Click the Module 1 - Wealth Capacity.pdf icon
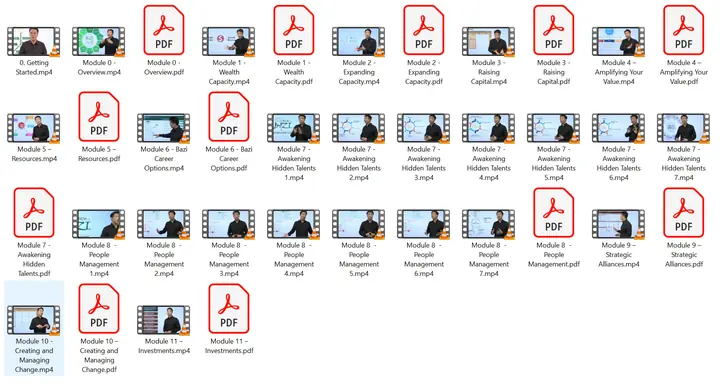 pos(294,30)
